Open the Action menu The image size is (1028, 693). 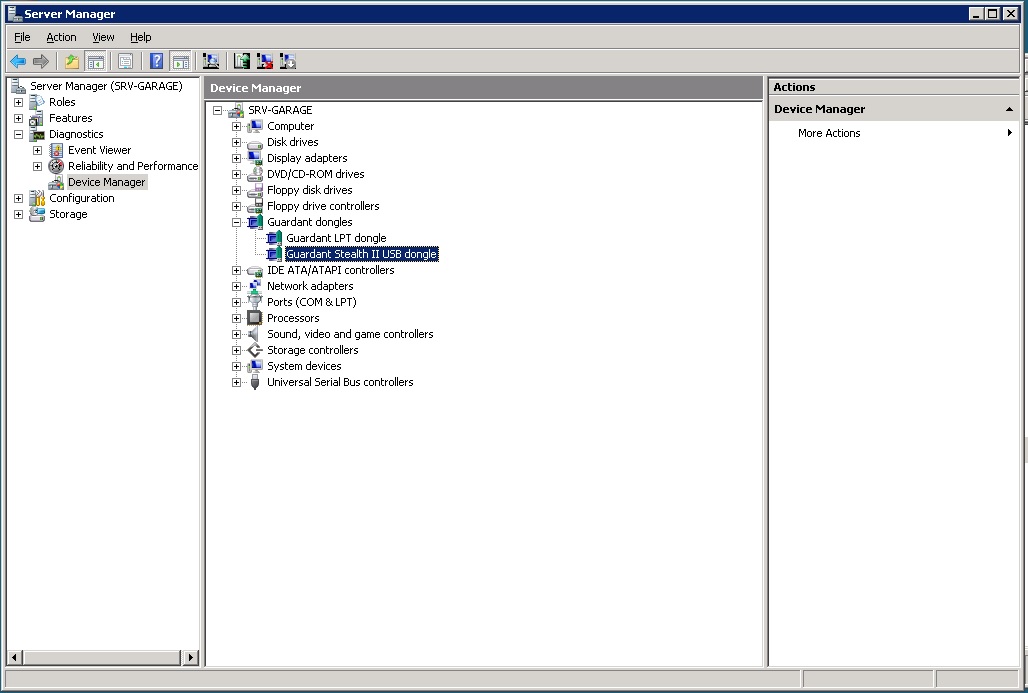point(61,37)
